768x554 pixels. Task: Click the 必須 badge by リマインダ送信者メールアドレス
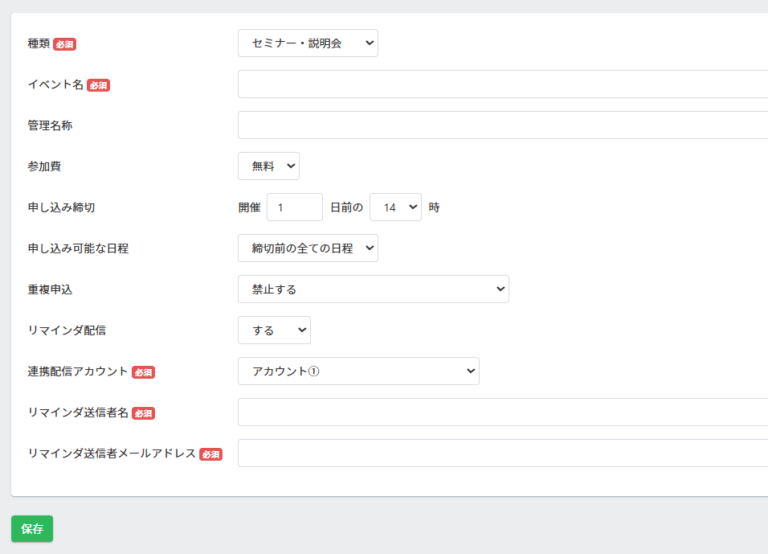[211, 455]
